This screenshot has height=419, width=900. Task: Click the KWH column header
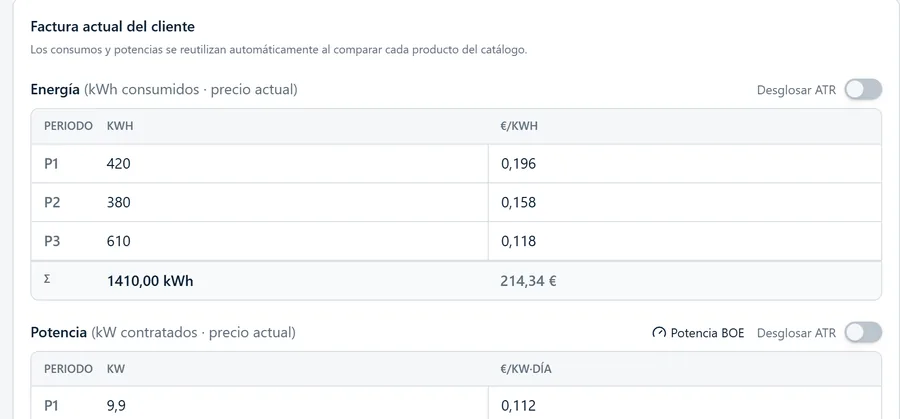[x=120, y=126]
